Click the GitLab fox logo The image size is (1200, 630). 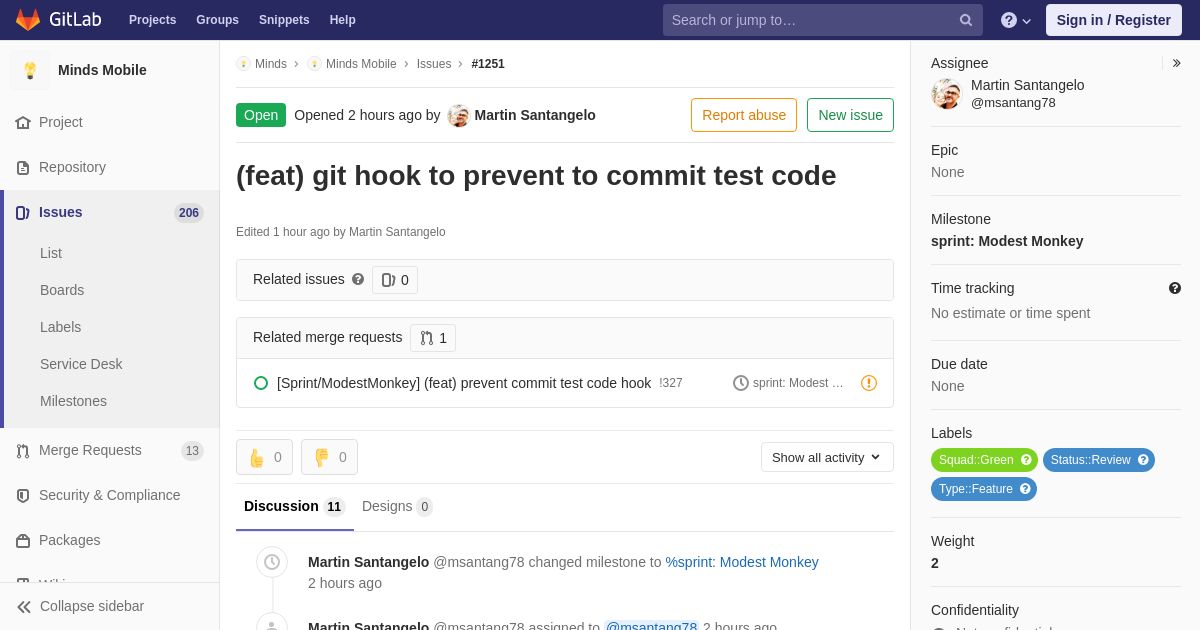[x=28, y=20]
